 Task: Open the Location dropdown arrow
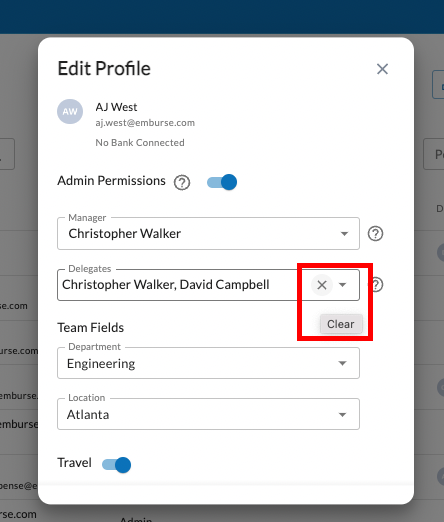342,414
